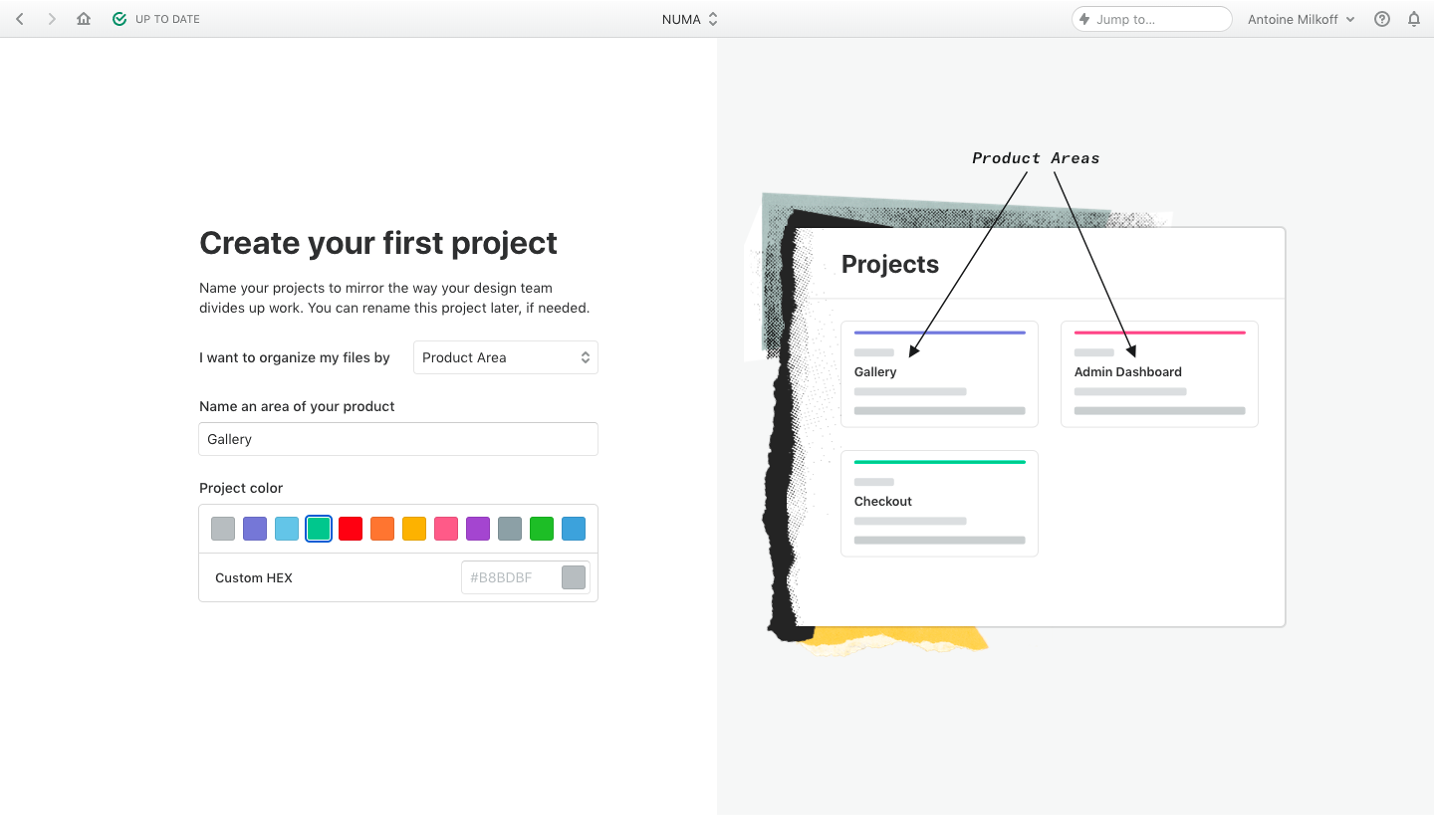Go forward with the right arrow icon
The width and height of the screenshot is (1434, 815).
click(x=52, y=19)
